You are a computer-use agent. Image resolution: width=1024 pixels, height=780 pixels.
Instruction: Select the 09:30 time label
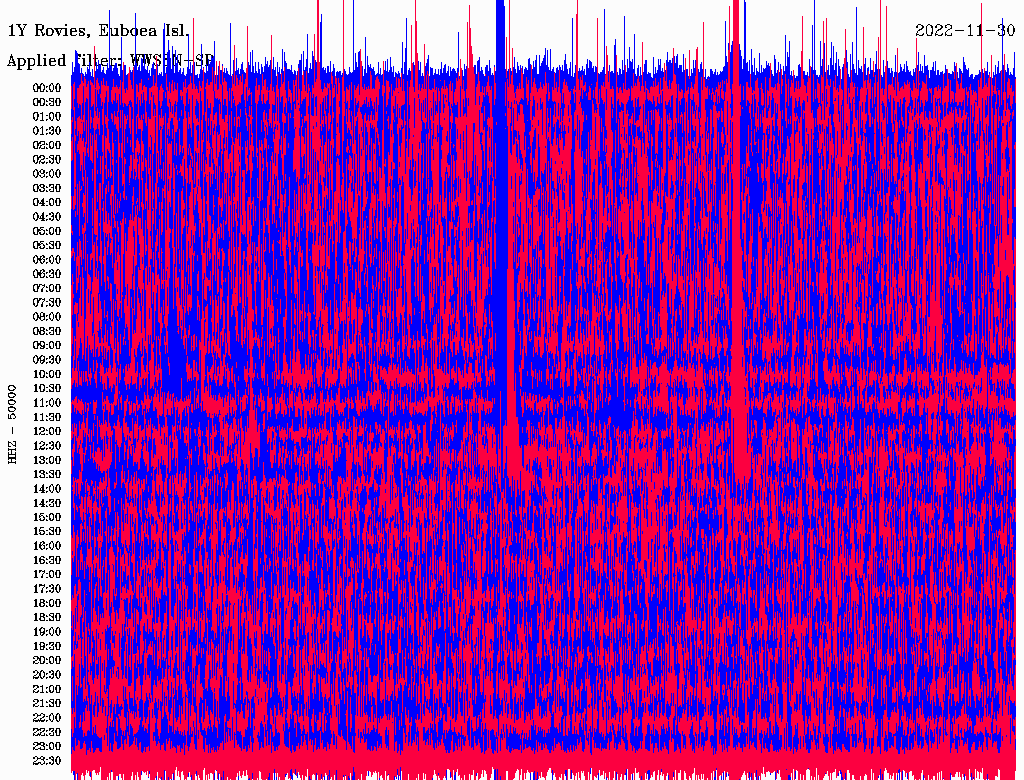point(47,360)
